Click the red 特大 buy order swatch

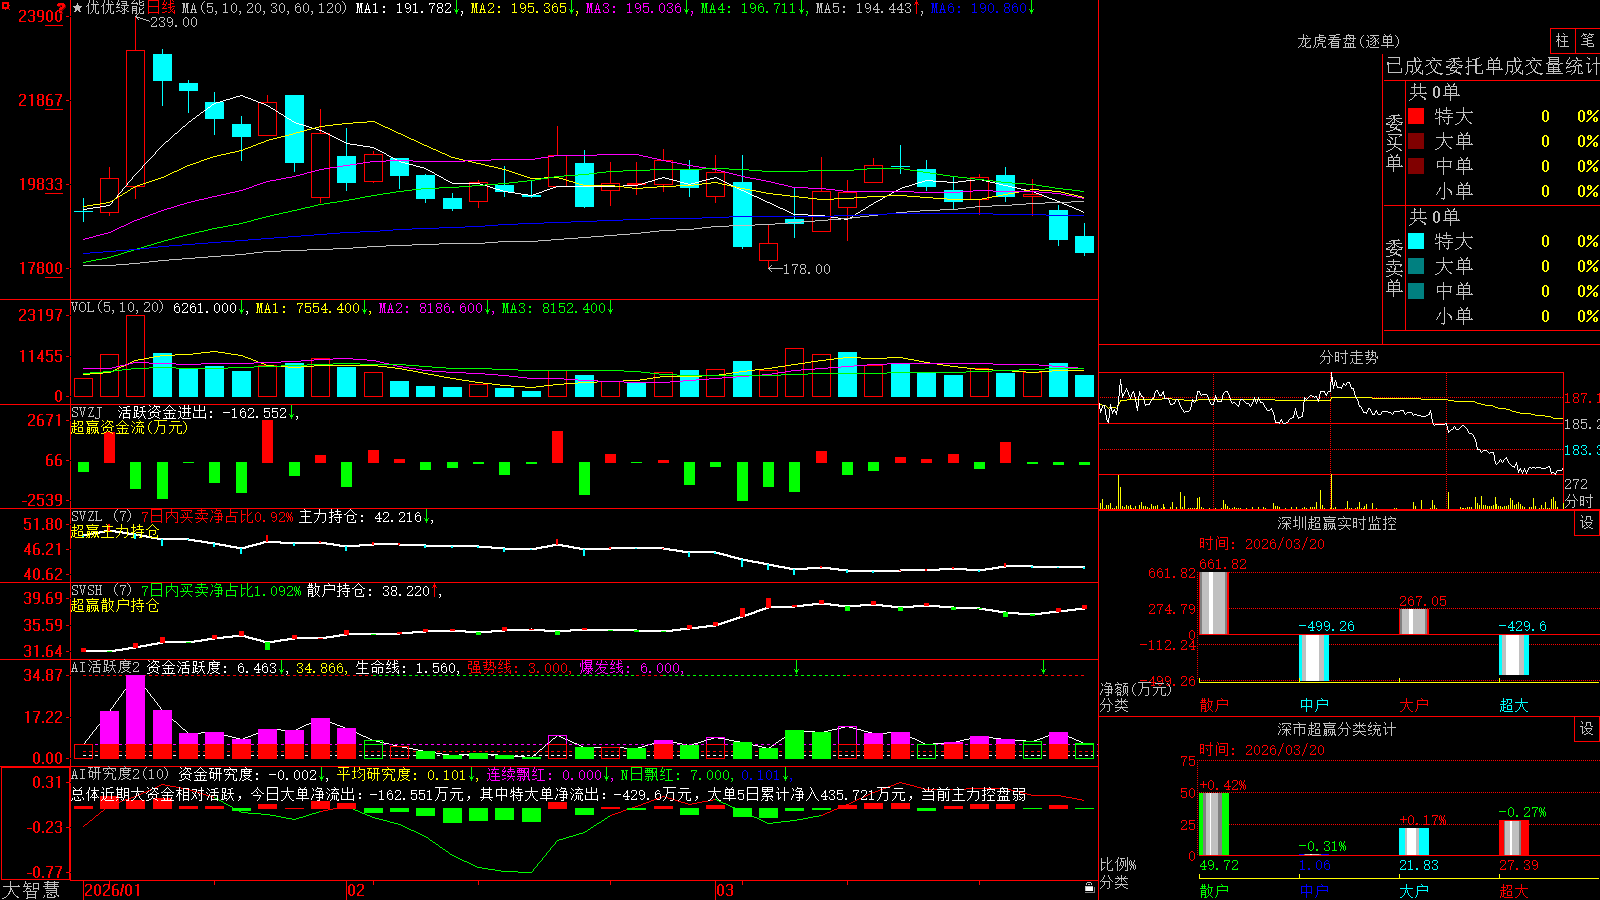(x=1416, y=116)
